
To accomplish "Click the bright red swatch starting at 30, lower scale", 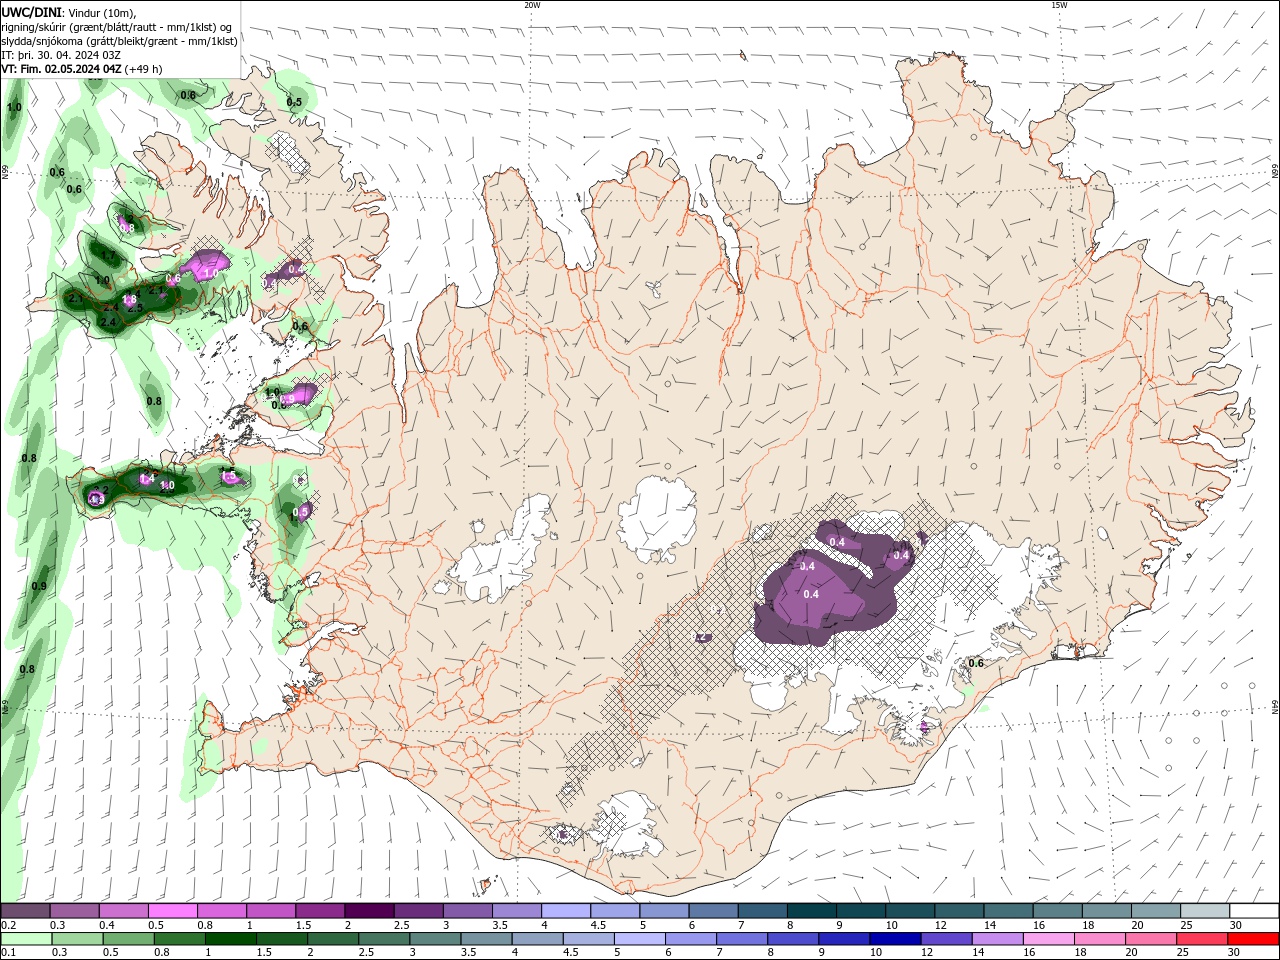I will pyautogui.click(x=1253, y=939).
